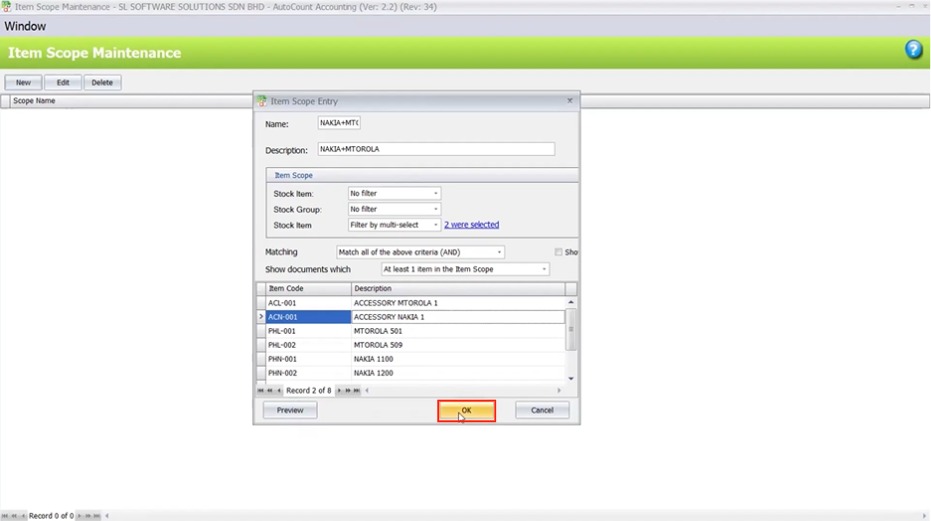
Task: Go to next record in dialog item grid
Action: pos(339,390)
